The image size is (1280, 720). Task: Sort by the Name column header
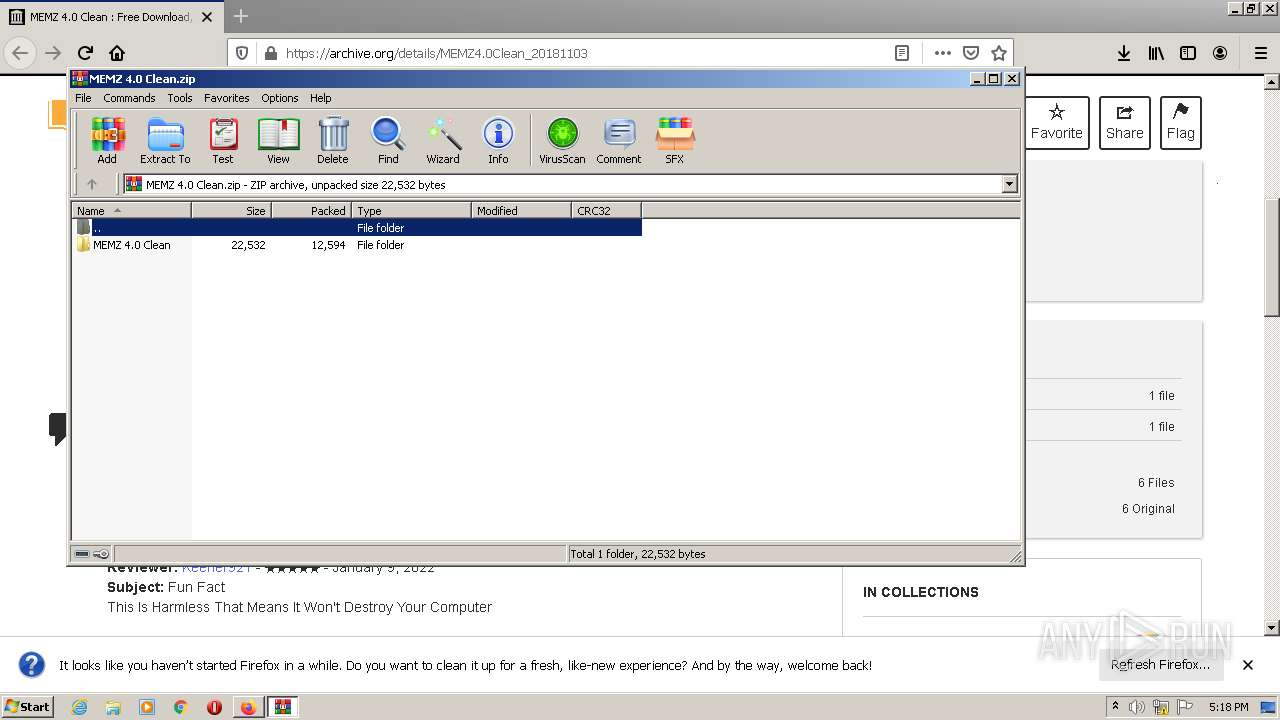tap(131, 210)
